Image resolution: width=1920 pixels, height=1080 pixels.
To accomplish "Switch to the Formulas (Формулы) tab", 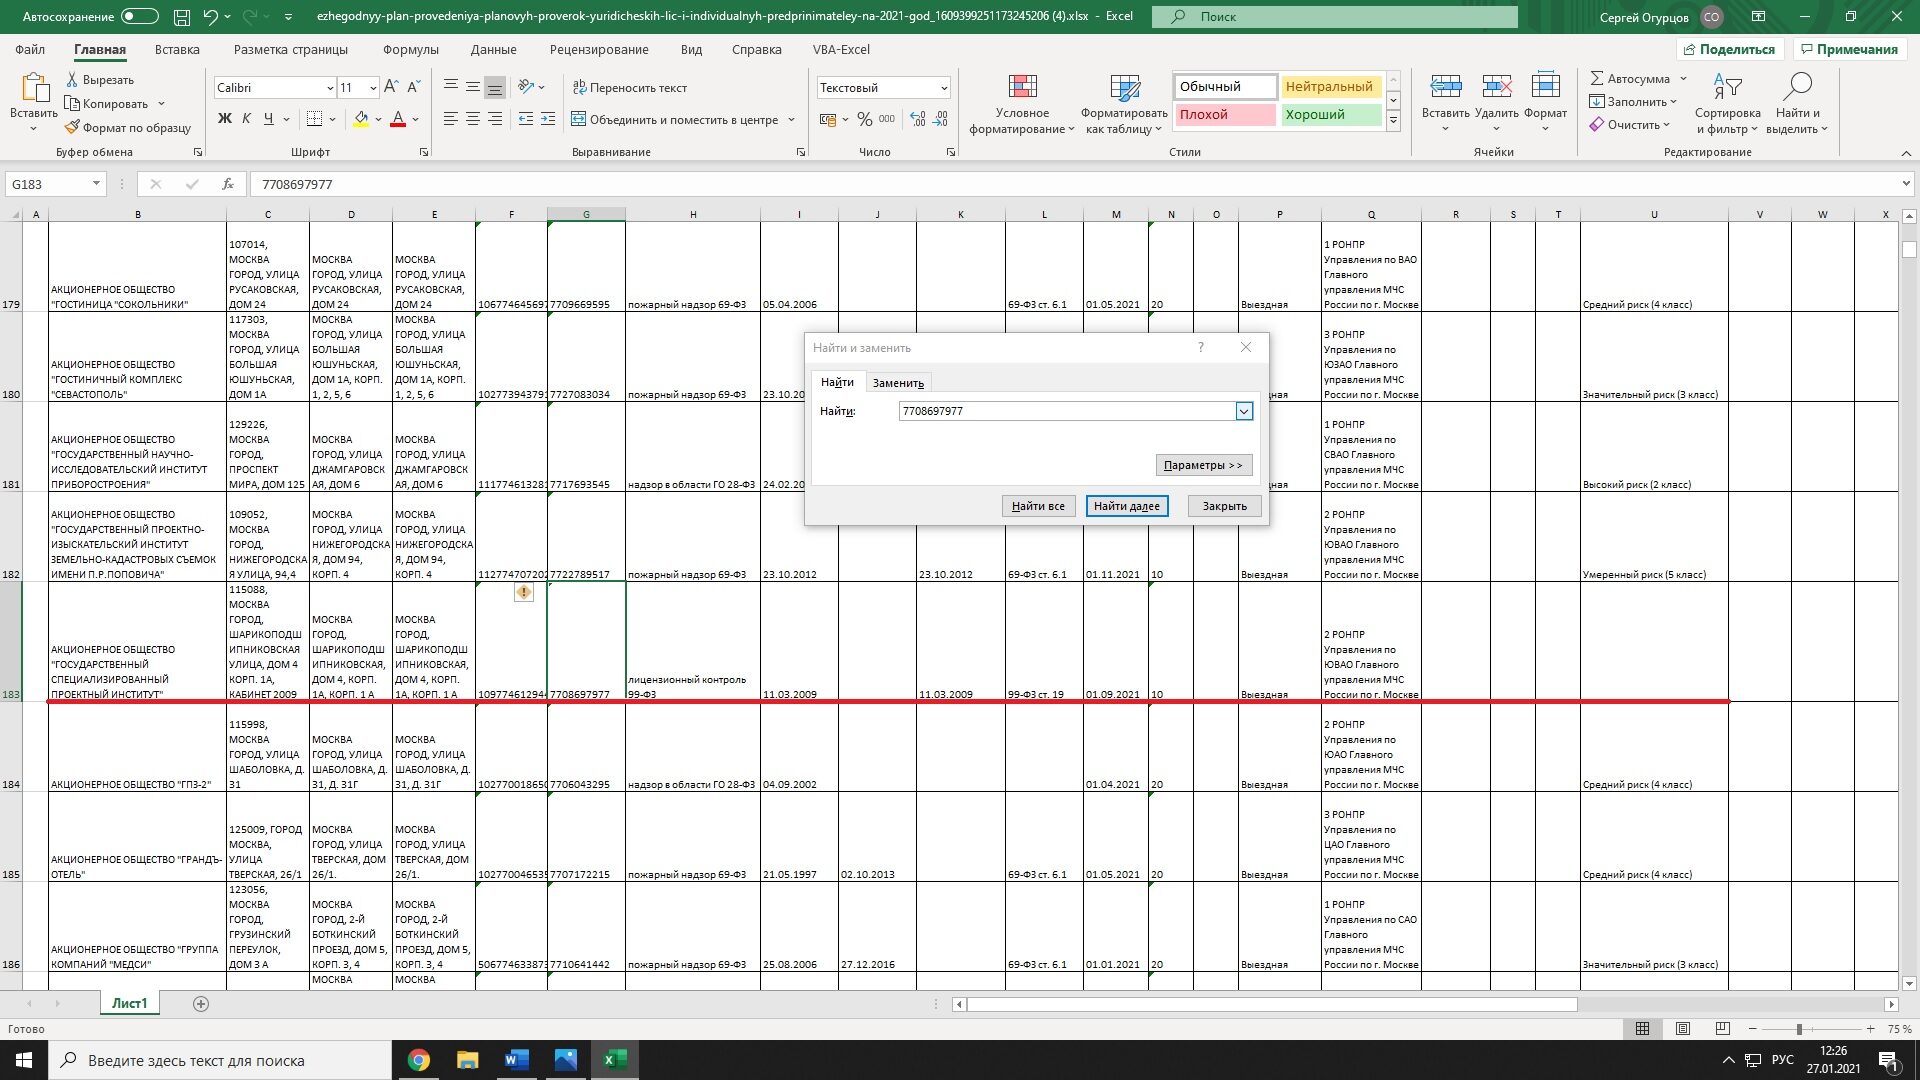I will tap(410, 49).
